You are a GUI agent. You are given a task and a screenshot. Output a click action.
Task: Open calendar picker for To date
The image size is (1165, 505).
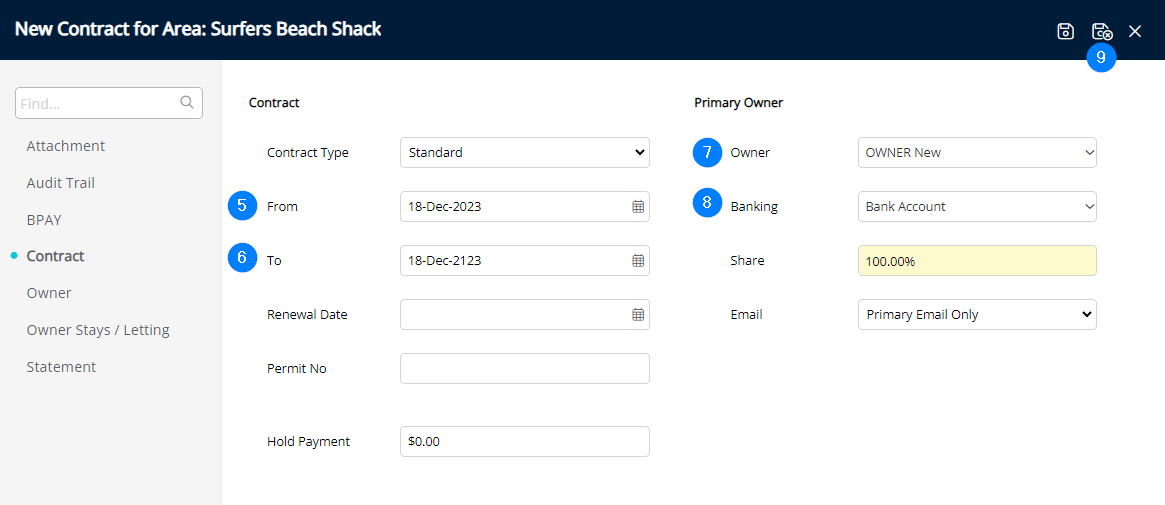(638, 261)
